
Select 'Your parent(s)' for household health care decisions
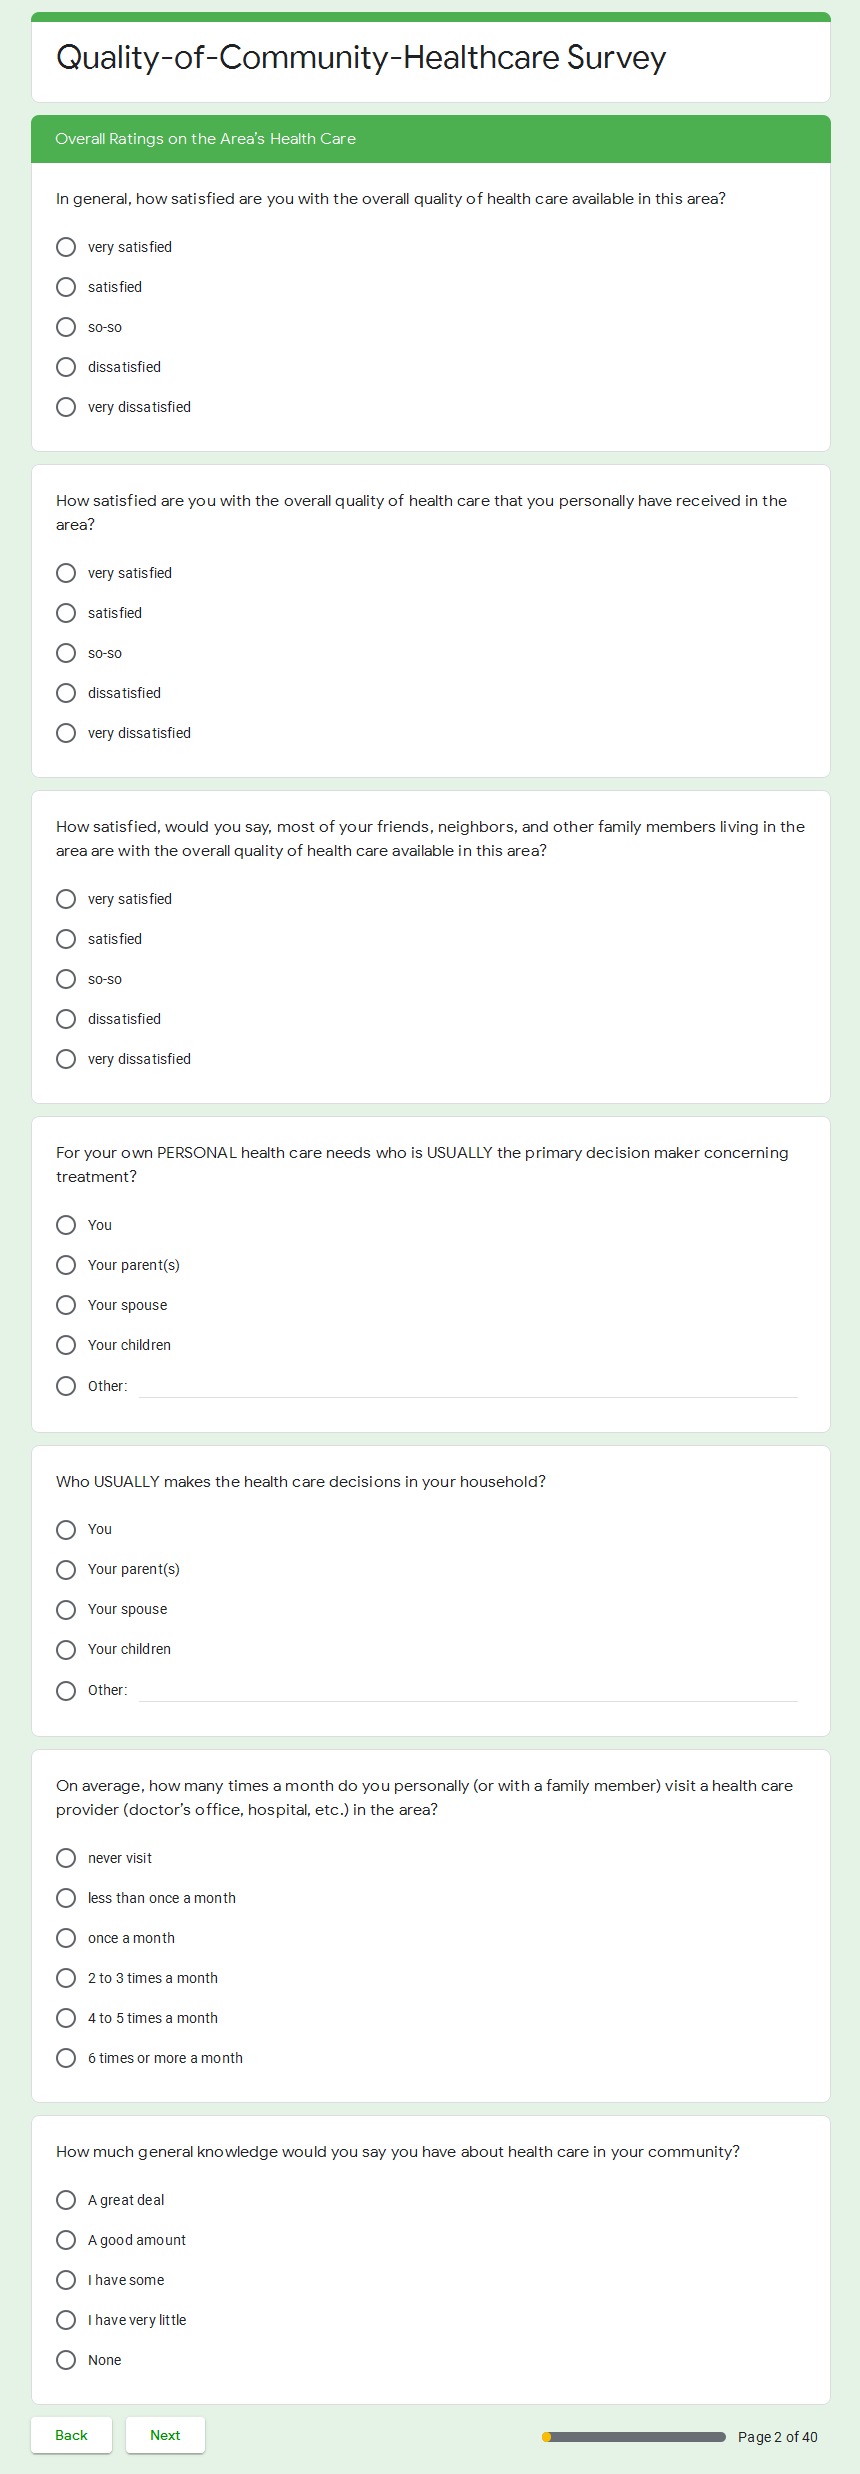[66, 1570]
